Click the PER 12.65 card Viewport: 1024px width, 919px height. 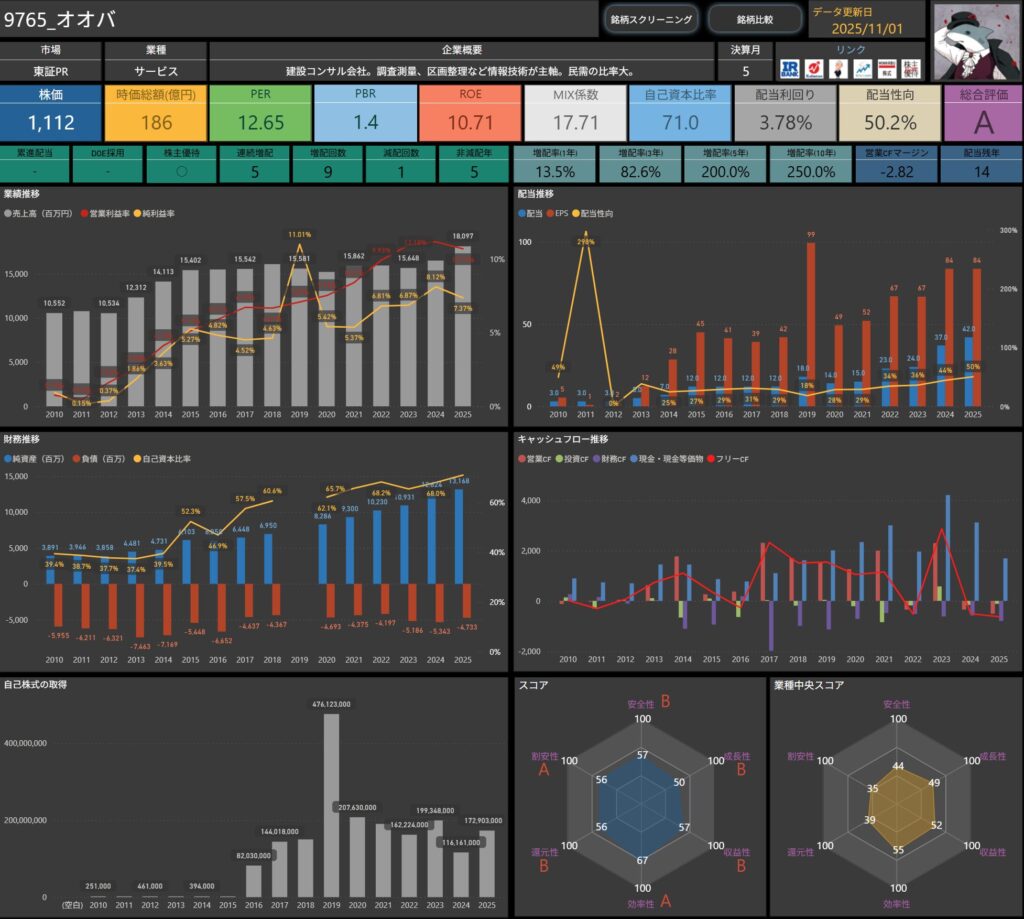point(260,112)
